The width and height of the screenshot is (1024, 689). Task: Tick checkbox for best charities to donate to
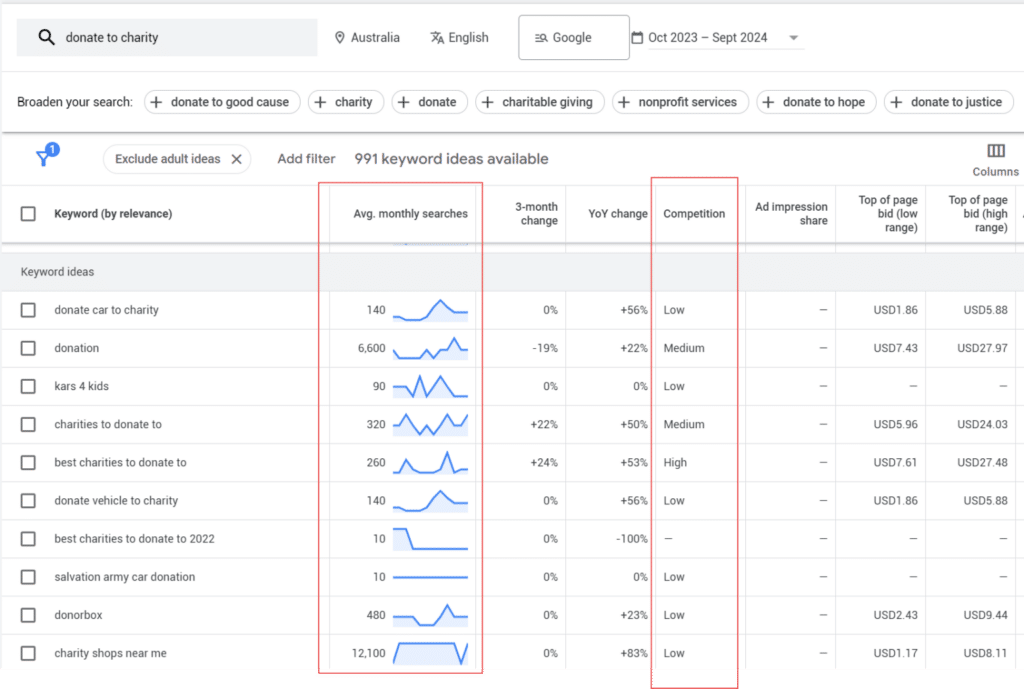click(28, 462)
